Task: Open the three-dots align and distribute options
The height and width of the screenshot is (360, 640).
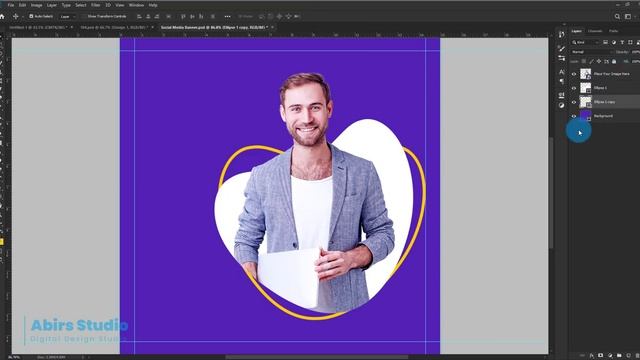Action: coord(227,16)
